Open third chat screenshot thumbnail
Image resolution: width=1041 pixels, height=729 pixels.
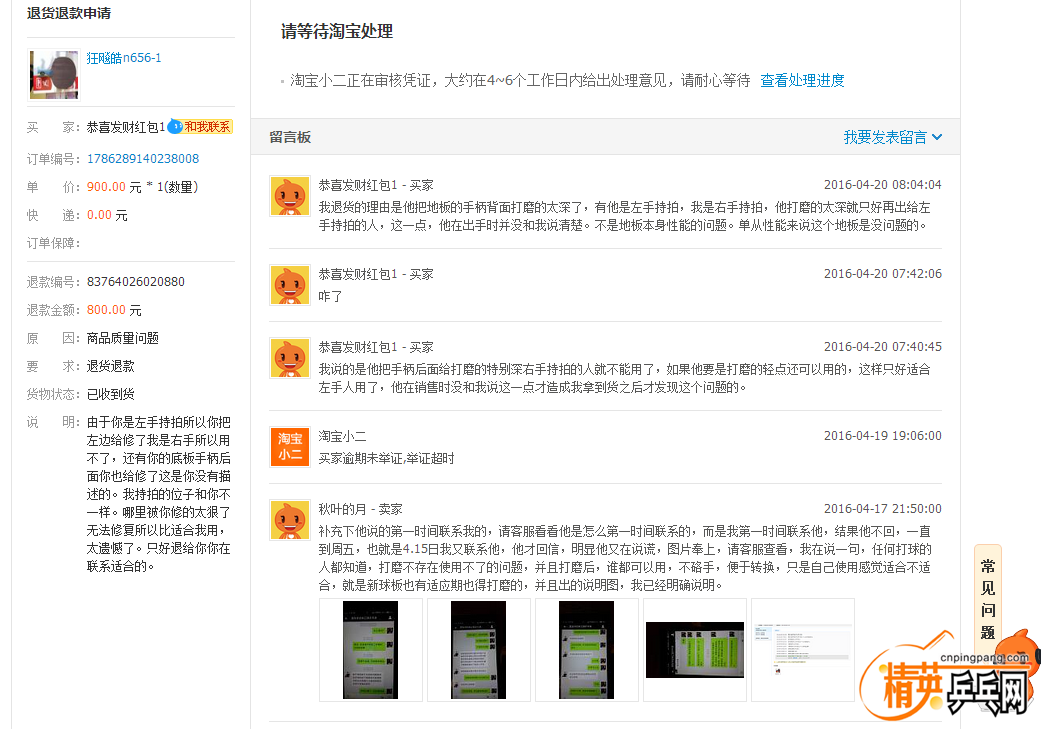tap(587, 650)
